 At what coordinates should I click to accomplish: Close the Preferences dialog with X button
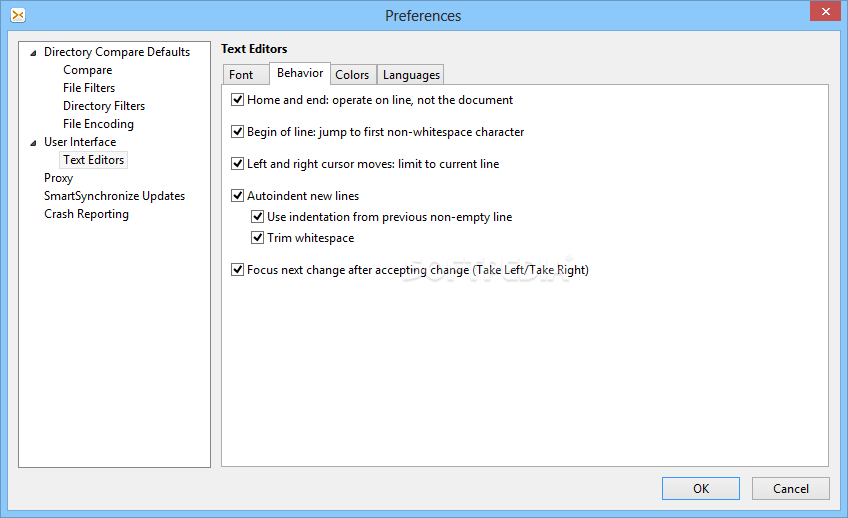[x=825, y=11]
